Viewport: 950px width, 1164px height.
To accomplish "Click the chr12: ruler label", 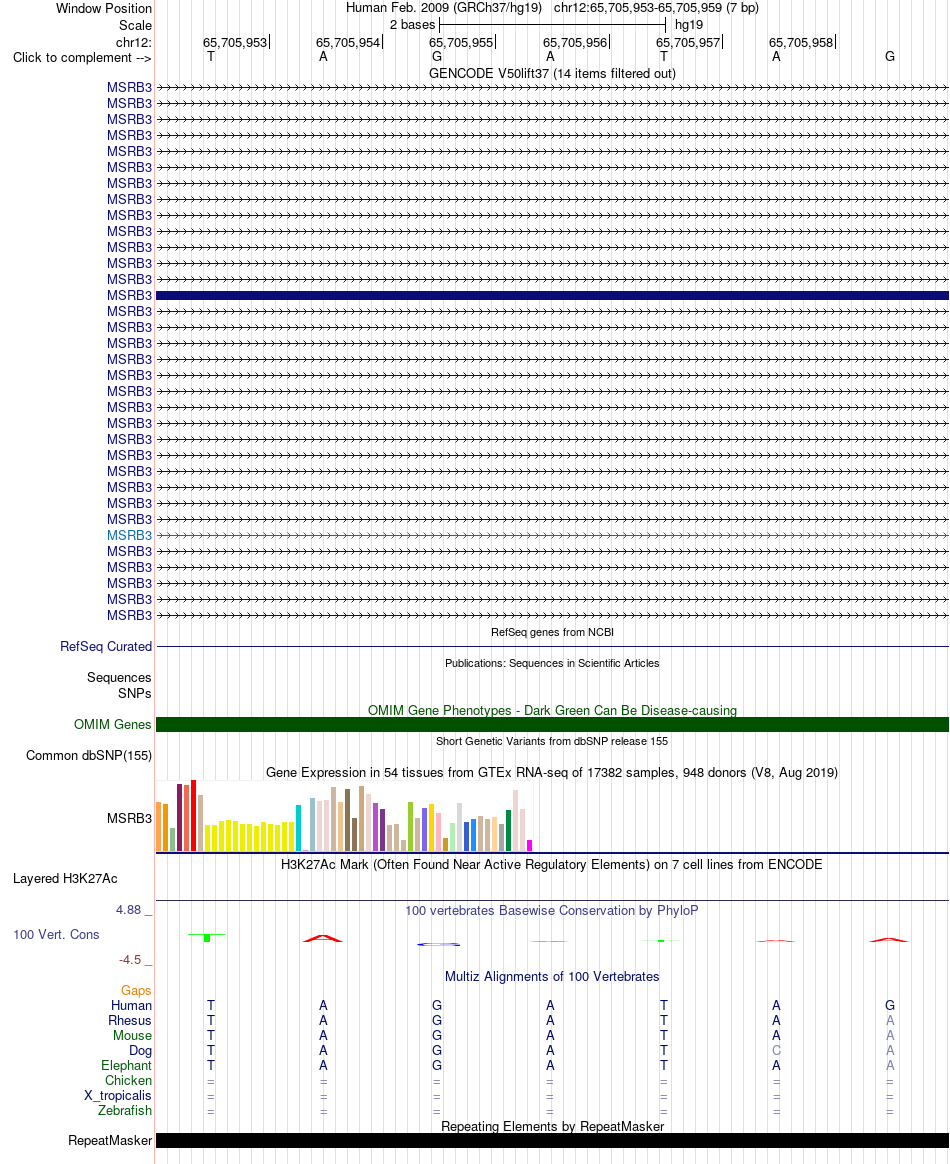I will click(134, 42).
